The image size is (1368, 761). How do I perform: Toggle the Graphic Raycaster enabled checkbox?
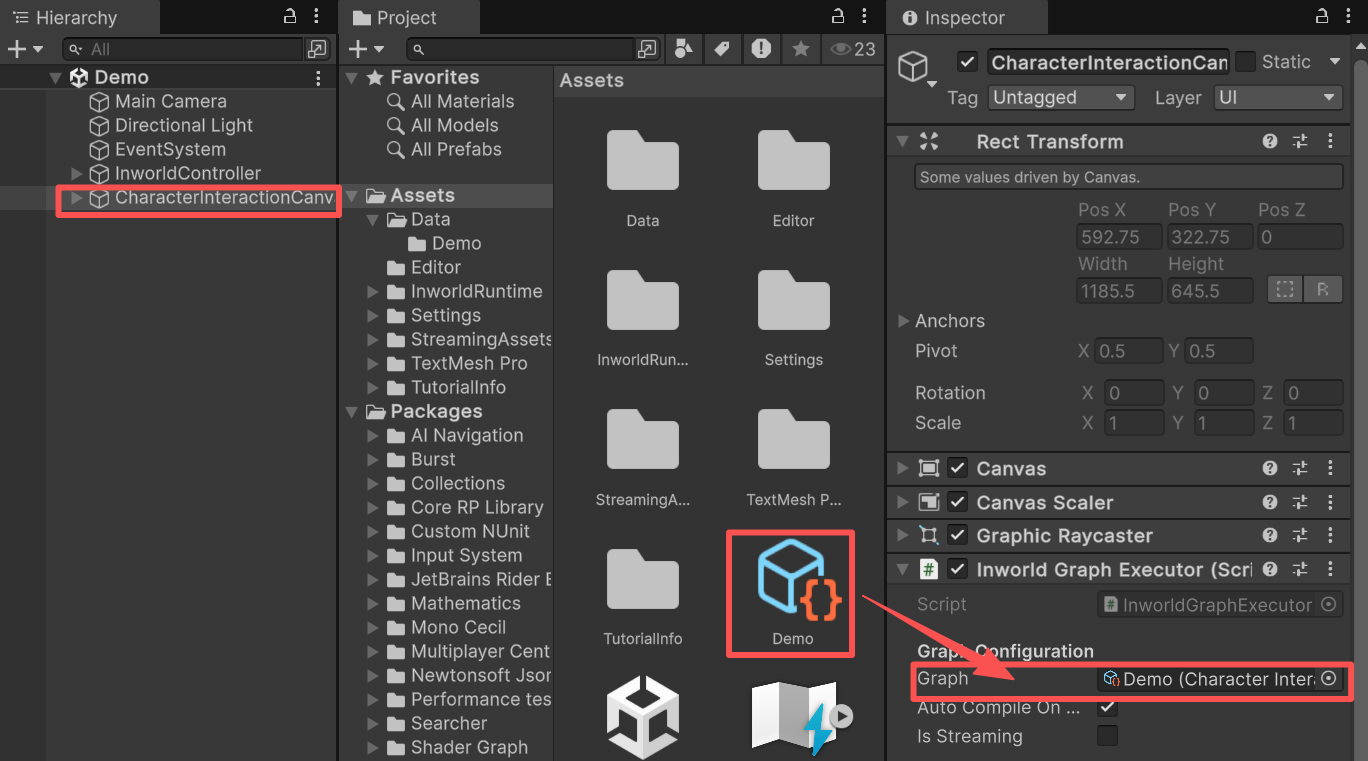pos(958,536)
